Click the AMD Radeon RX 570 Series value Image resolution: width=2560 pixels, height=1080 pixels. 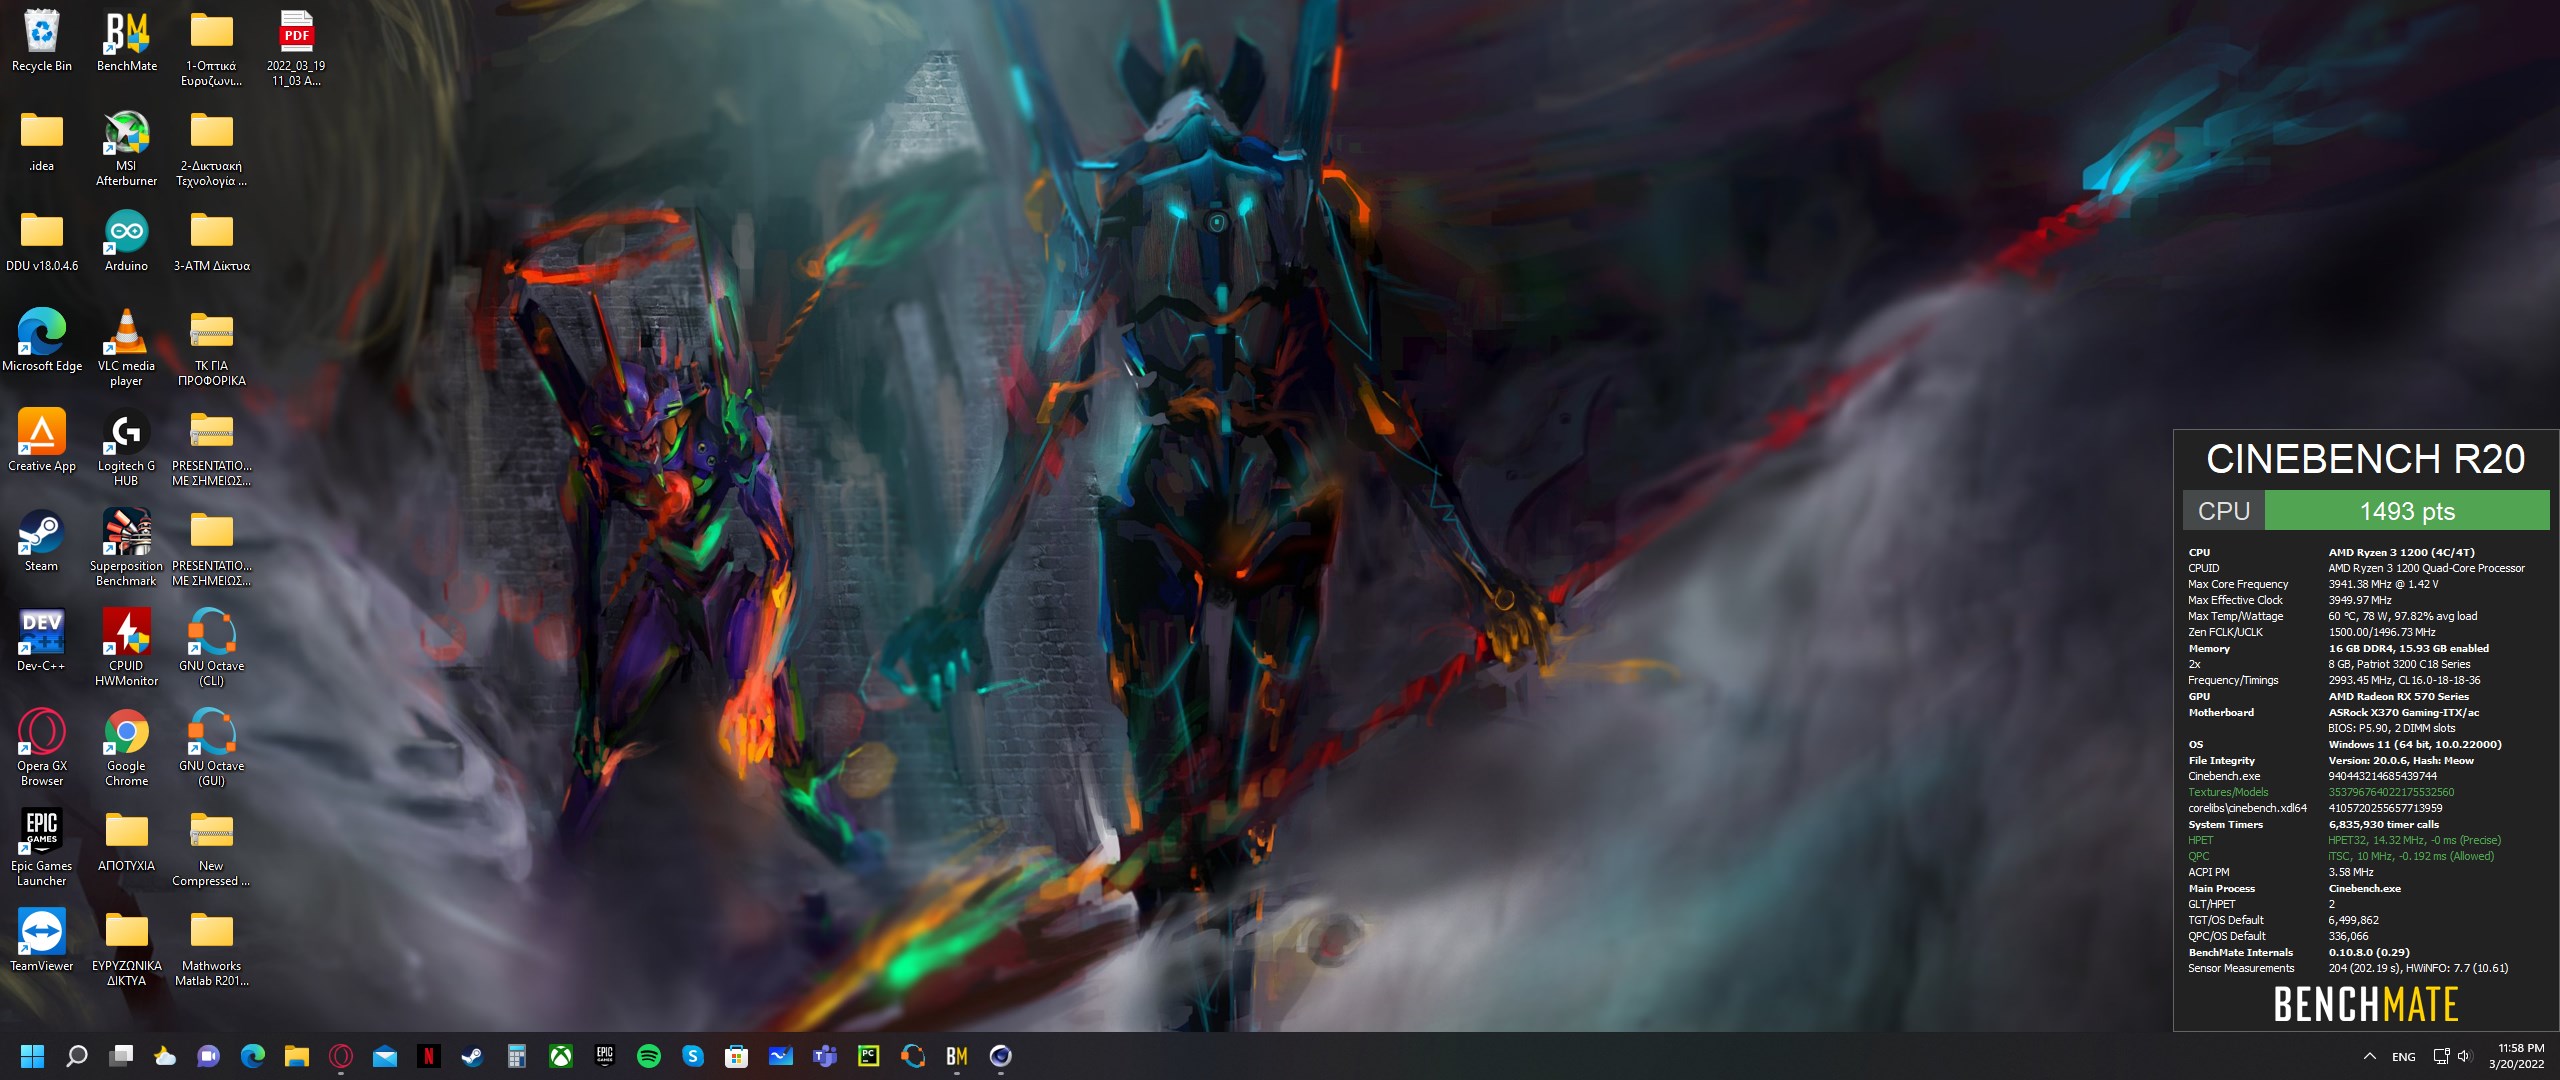pos(2398,696)
